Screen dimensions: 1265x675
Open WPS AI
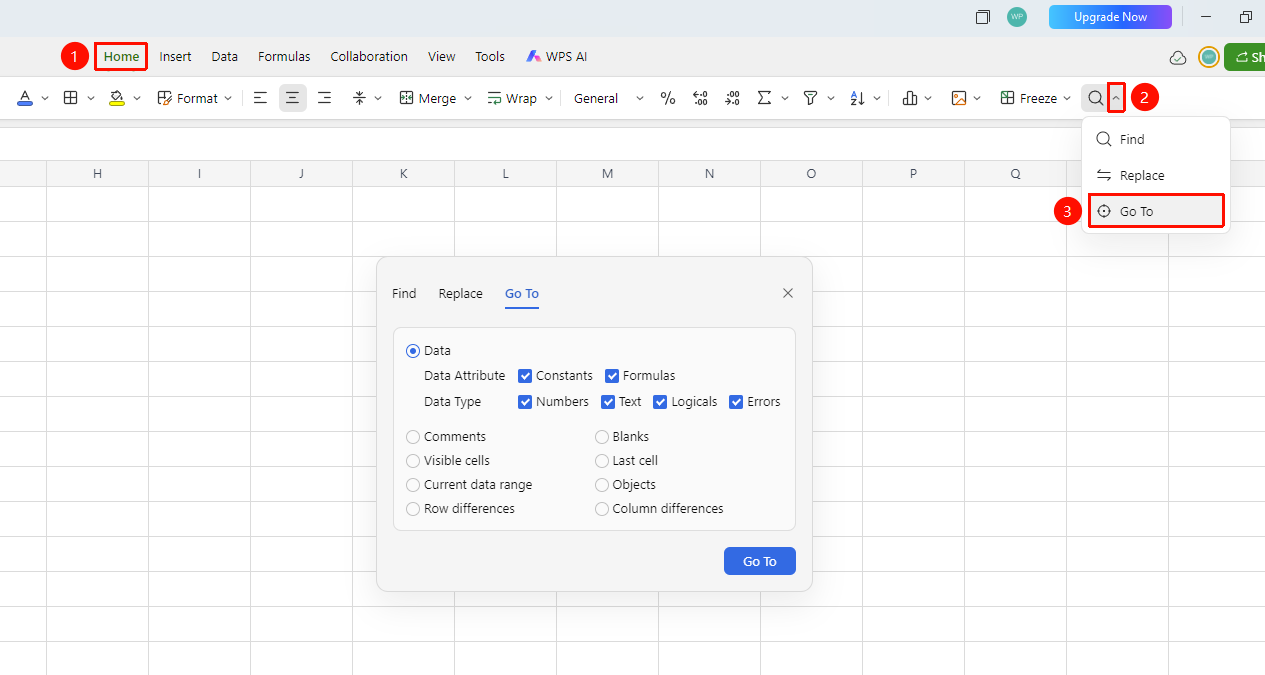557,57
